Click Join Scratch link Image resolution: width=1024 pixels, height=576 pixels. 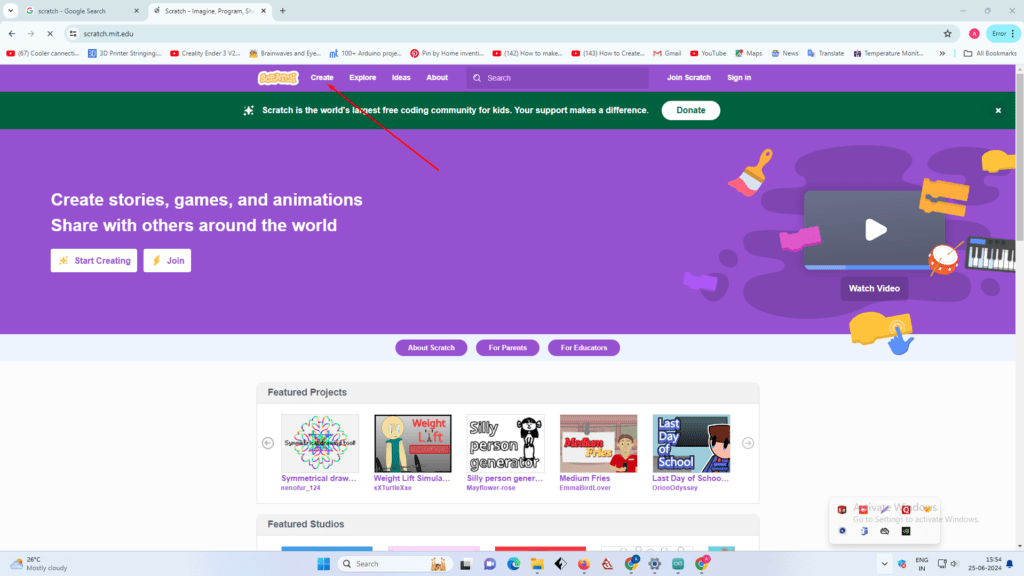pyautogui.click(x=688, y=78)
